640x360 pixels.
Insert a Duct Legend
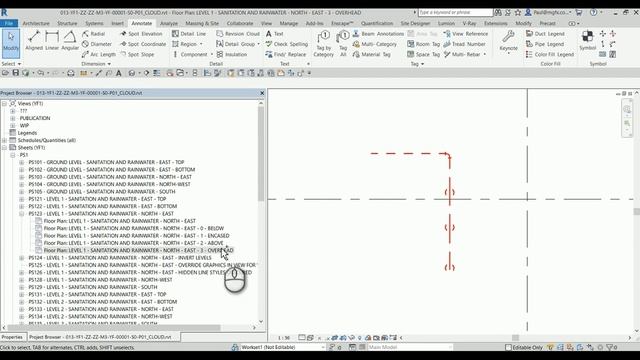coord(545,33)
